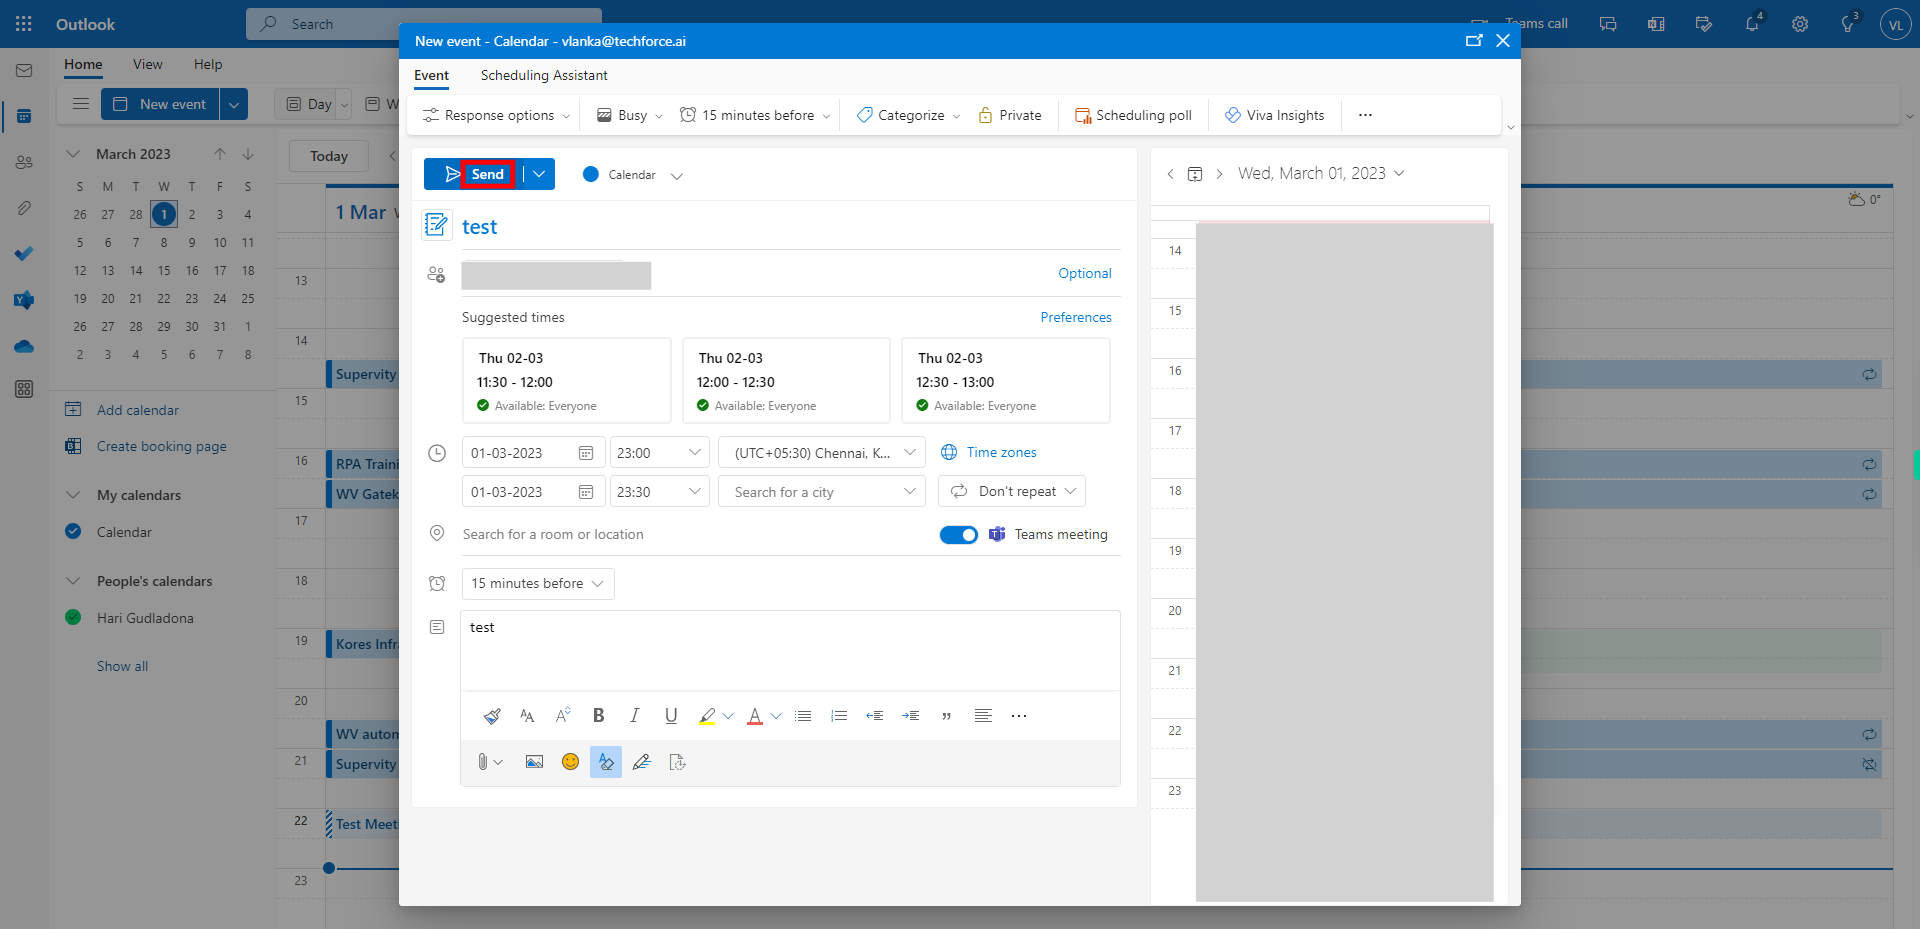Toggle Calendar under My calendars
Viewport: 1920px width, 929px height.
[x=73, y=532]
